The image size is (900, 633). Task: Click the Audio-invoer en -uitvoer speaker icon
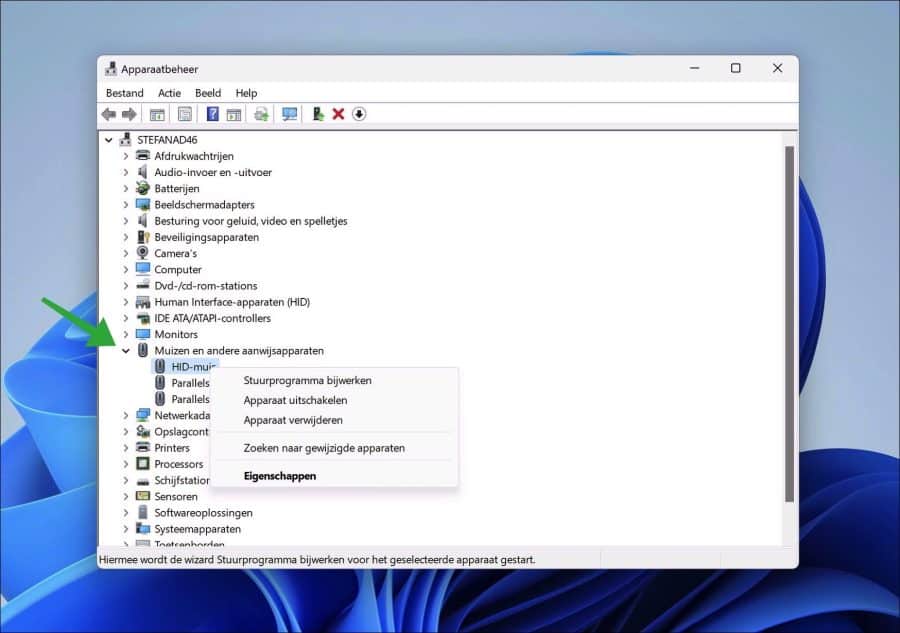point(143,172)
